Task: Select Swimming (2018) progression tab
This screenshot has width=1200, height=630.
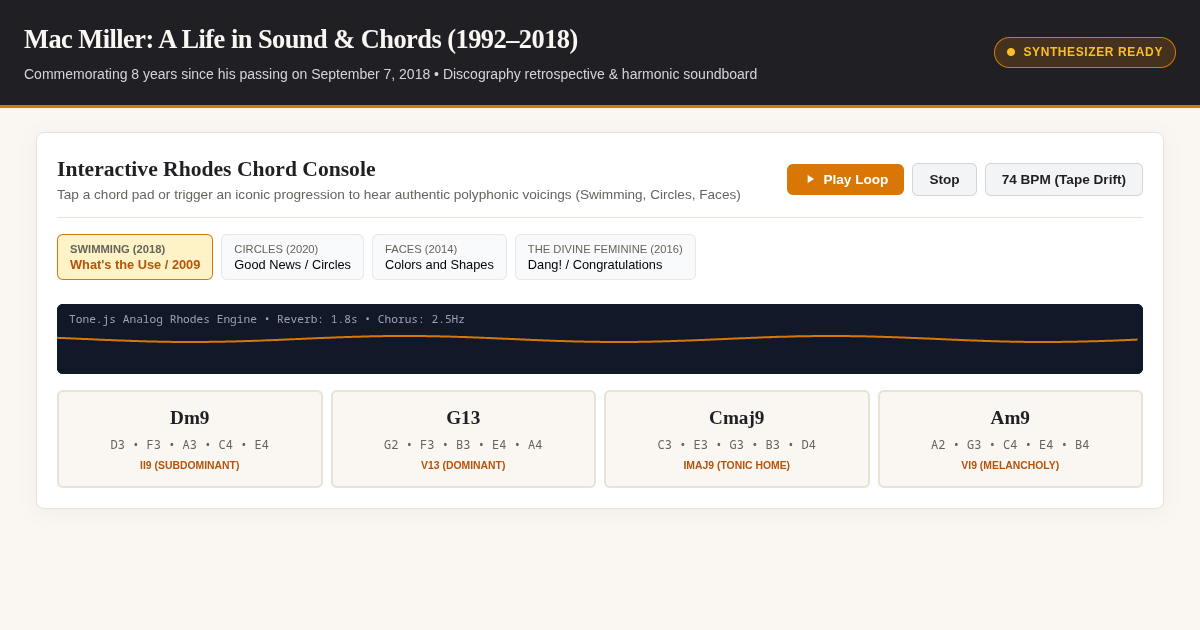Action: point(135,257)
